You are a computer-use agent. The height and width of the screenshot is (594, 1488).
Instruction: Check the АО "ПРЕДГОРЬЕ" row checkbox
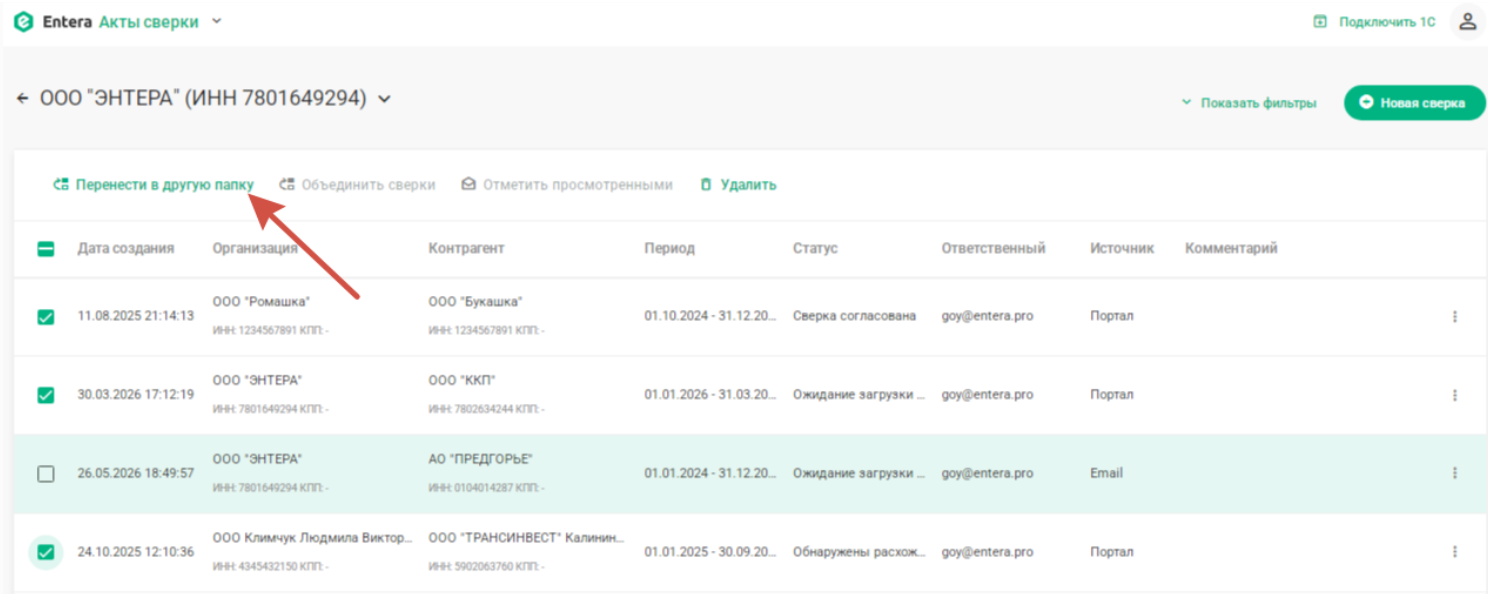46,474
